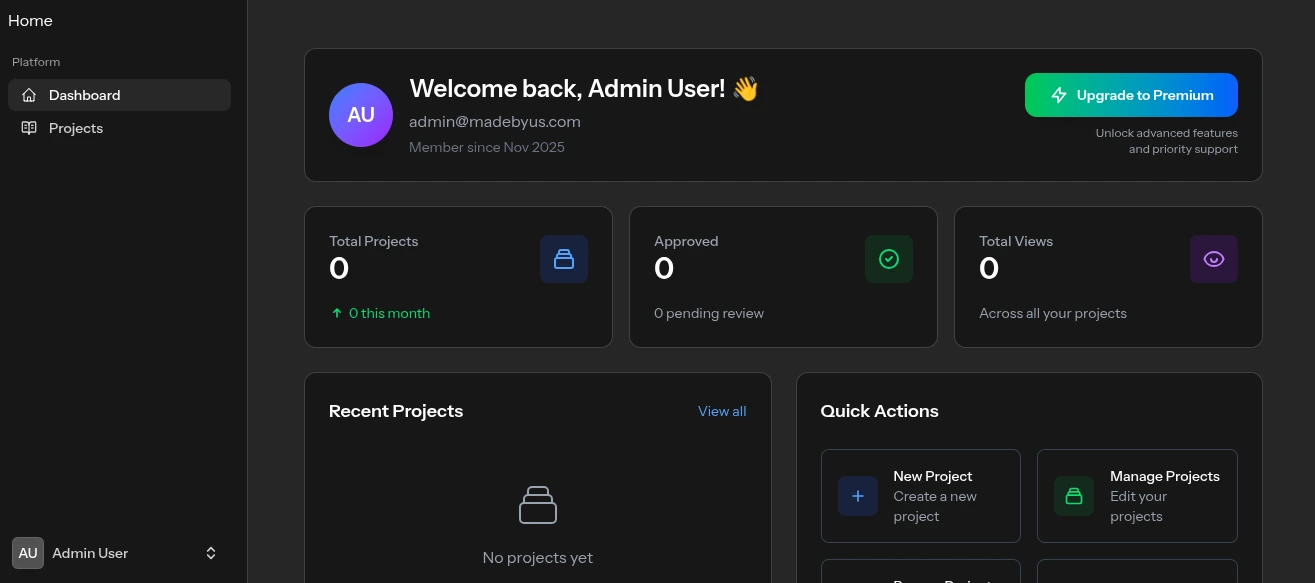Click the plus icon for New Project
Screen dimensions: 1315x583
(858, 496)
